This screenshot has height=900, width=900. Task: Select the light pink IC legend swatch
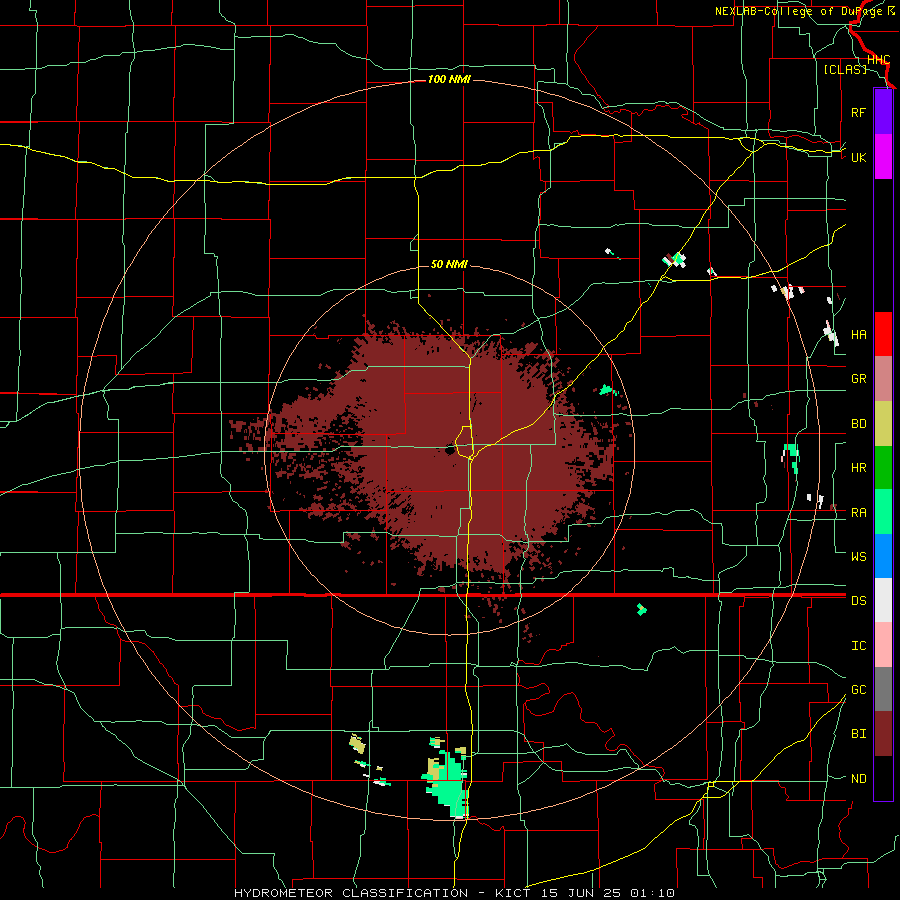pos(883,645)
